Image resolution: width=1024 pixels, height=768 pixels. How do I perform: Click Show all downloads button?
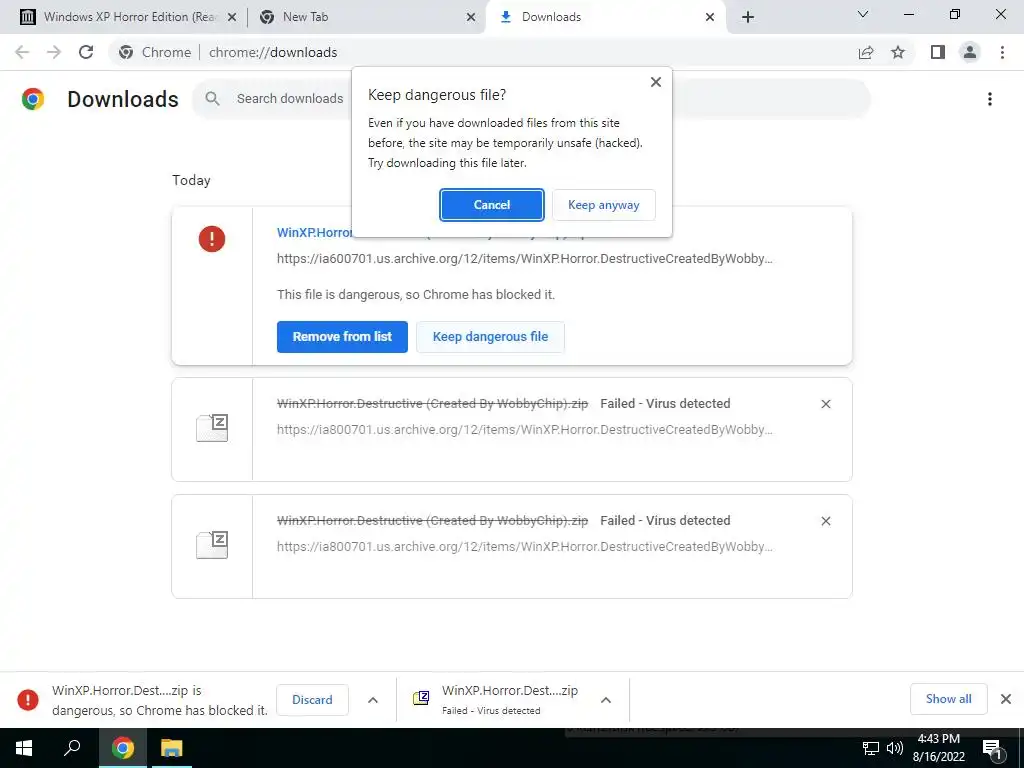coord(948,699)
